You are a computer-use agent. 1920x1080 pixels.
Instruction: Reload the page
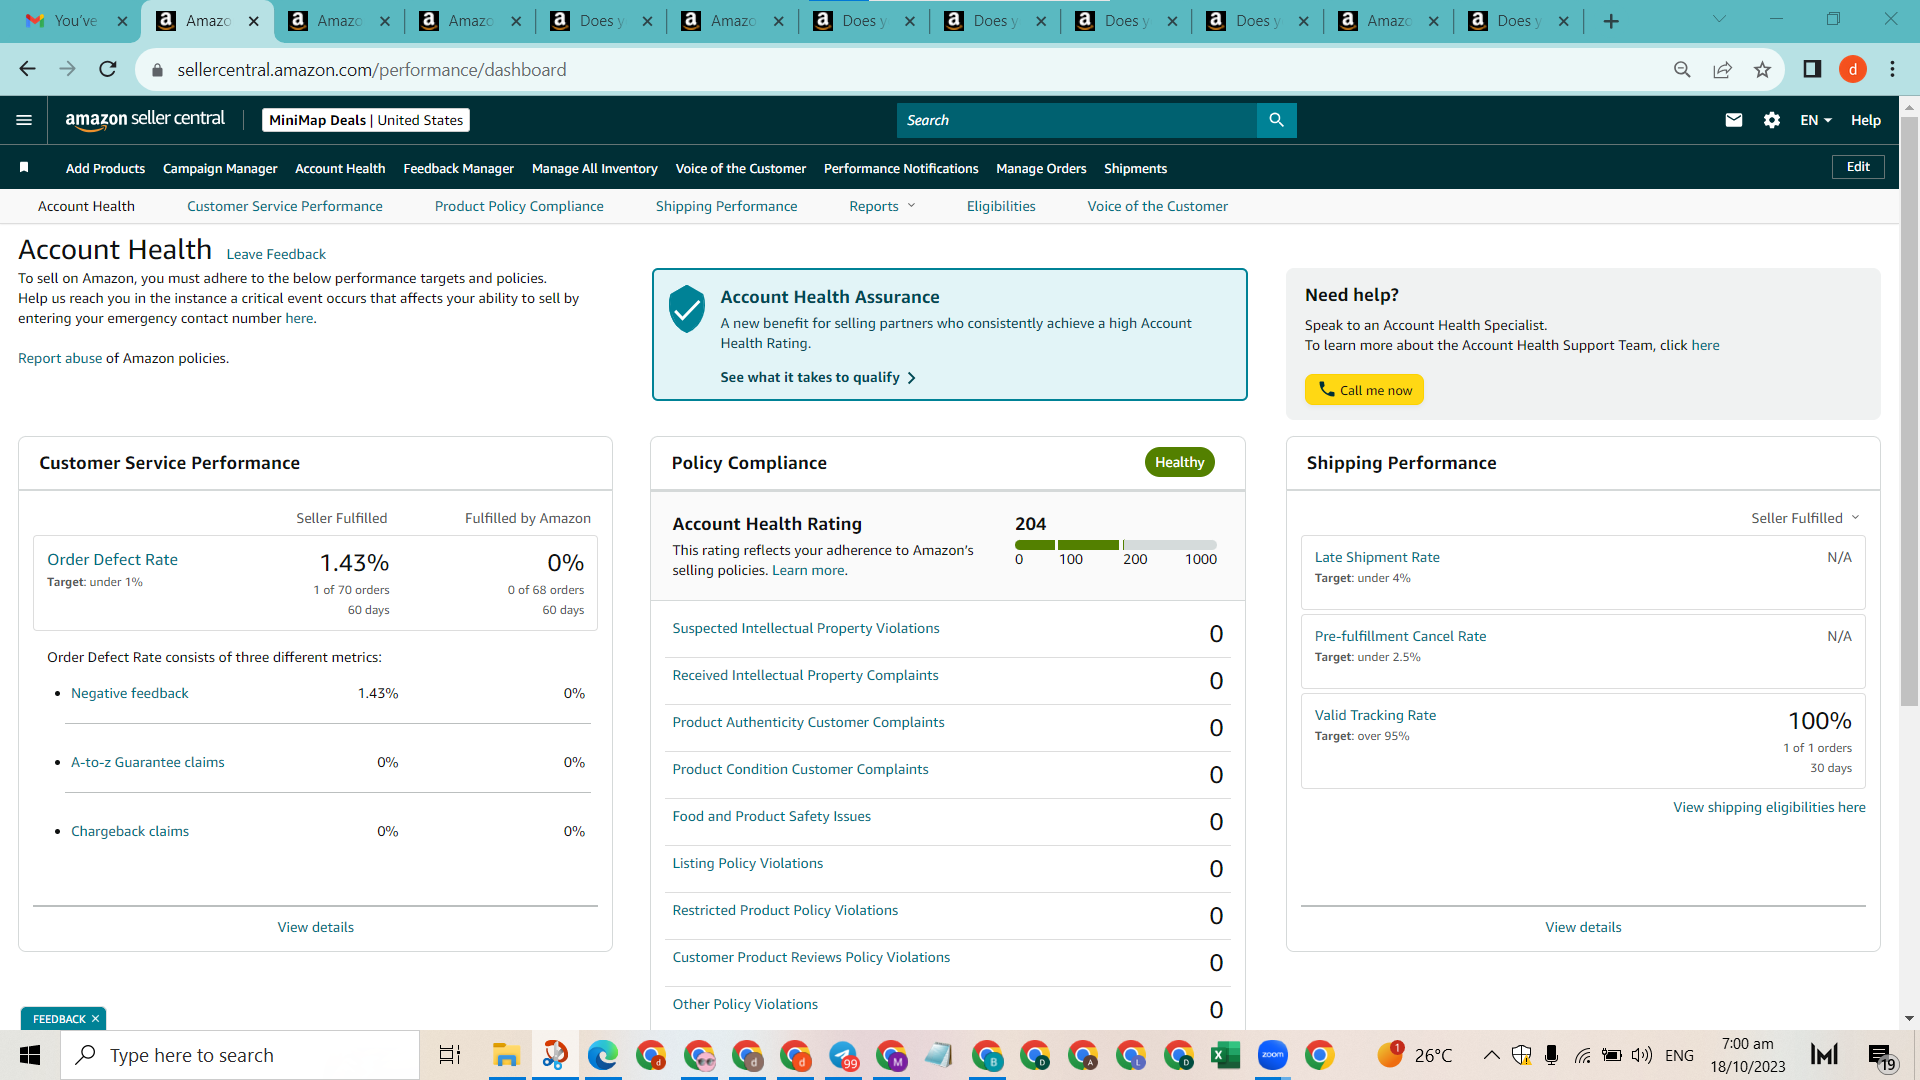pyautogui.click(x=108, y=69)
